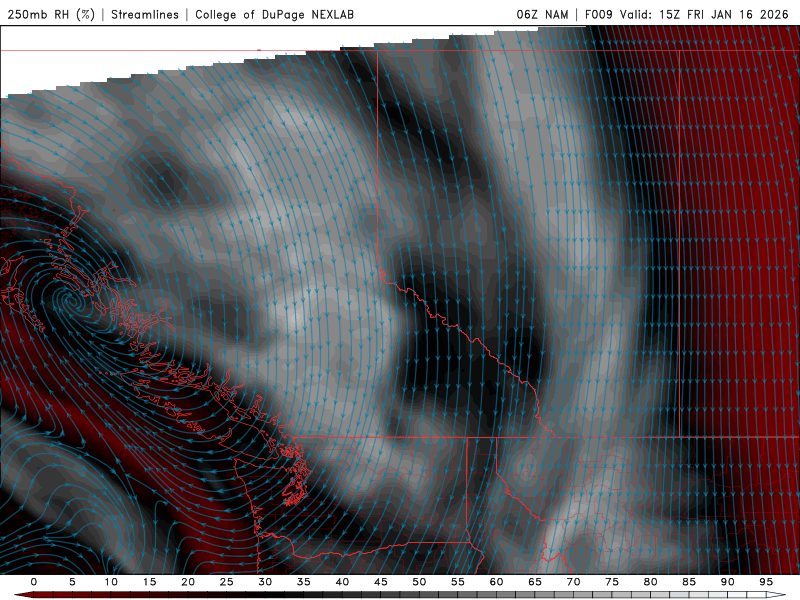Click the "0" colorbar label
The width and height of the screenshot is (800, 600).
coord(34,582)
